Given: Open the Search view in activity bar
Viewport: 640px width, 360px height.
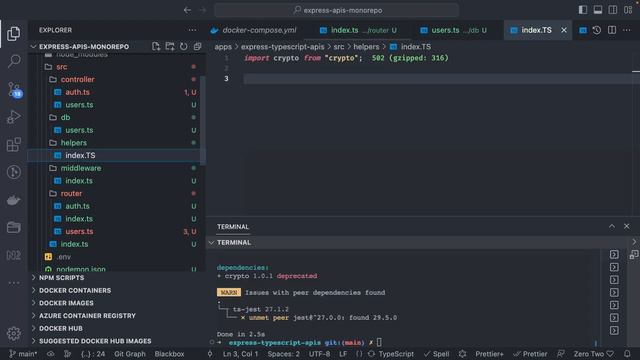Looking at the screenshot, I should [13, 61].
